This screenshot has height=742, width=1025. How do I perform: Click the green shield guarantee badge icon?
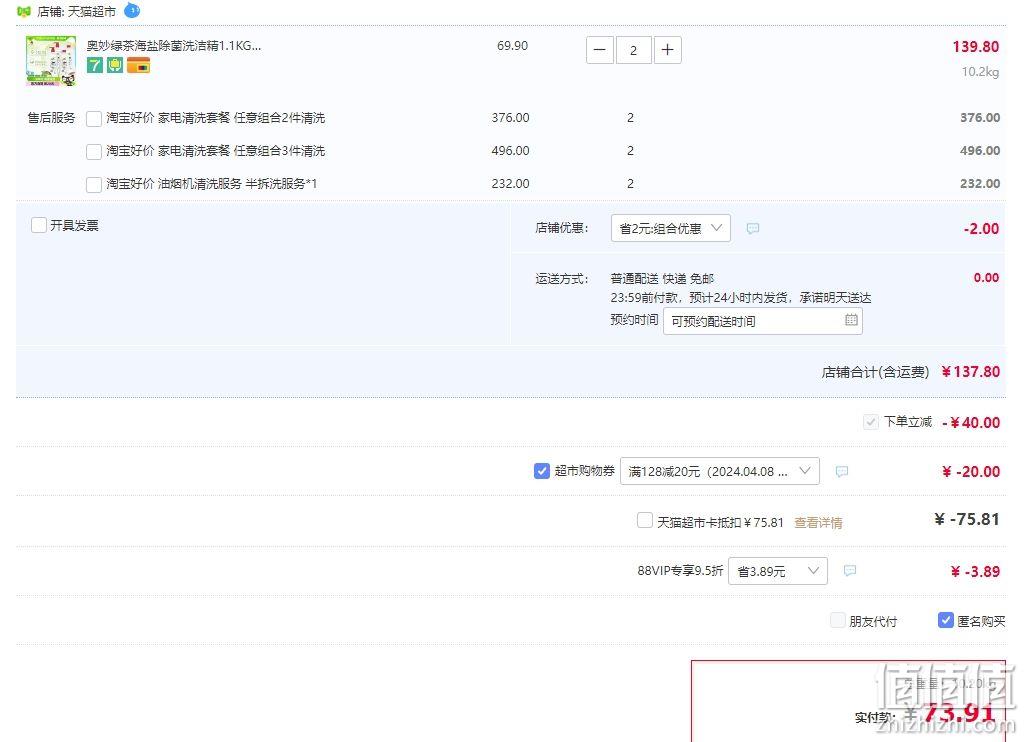(115, 65)
